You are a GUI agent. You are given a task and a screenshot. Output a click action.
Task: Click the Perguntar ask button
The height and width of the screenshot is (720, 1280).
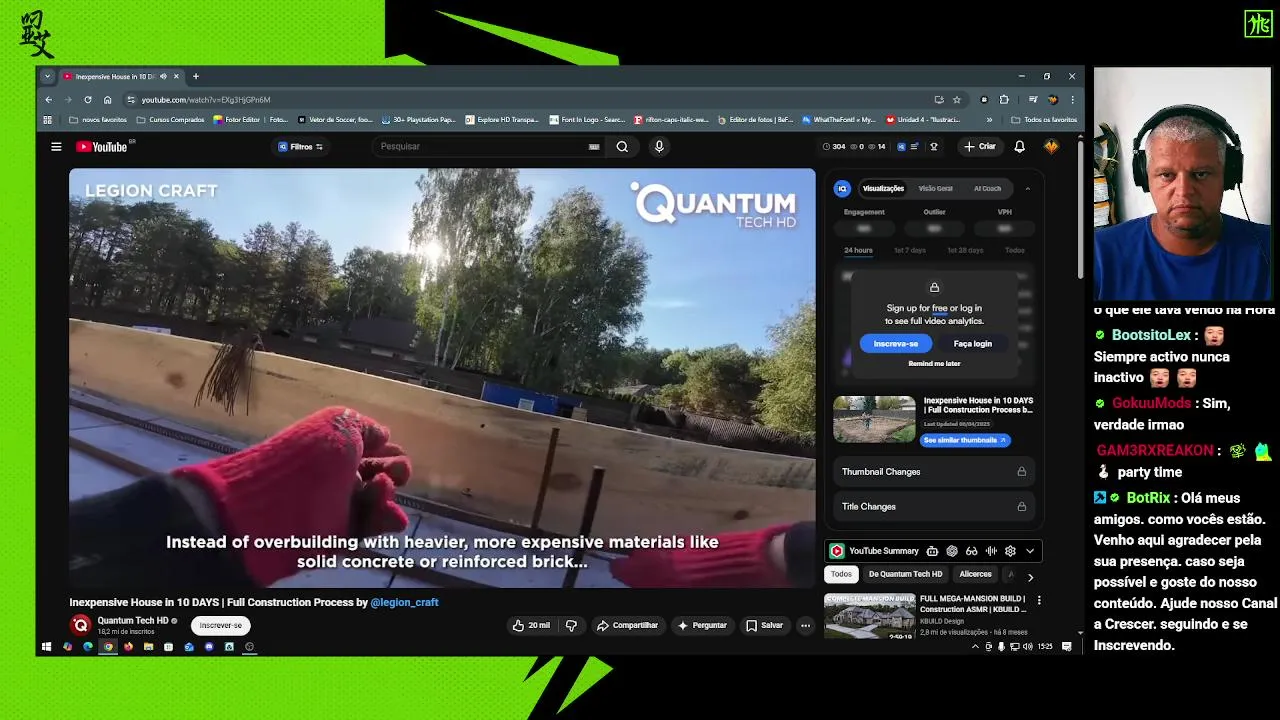click(x=702, y=625)
